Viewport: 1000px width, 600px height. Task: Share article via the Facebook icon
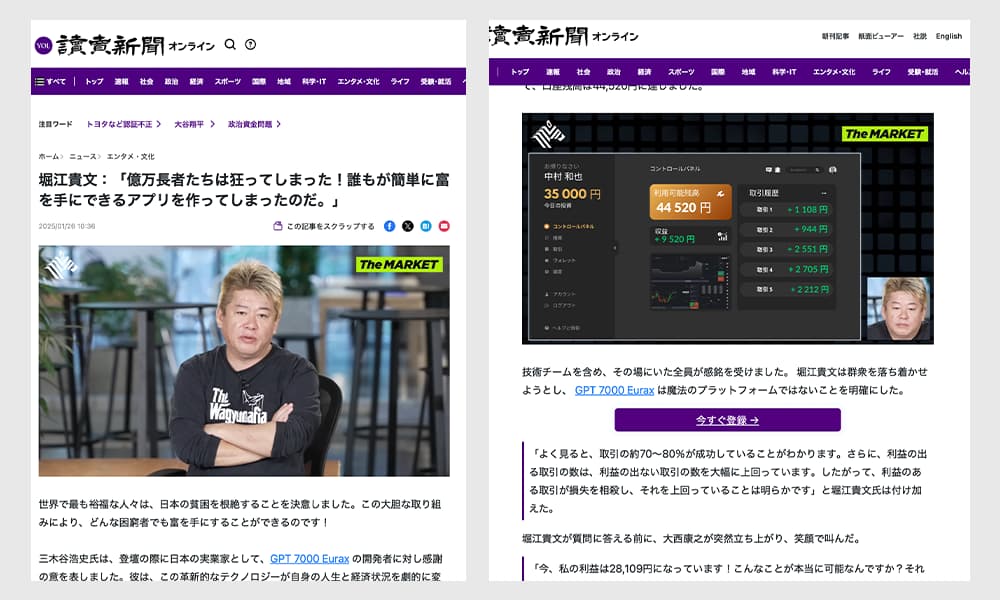(x=390, y=226)
